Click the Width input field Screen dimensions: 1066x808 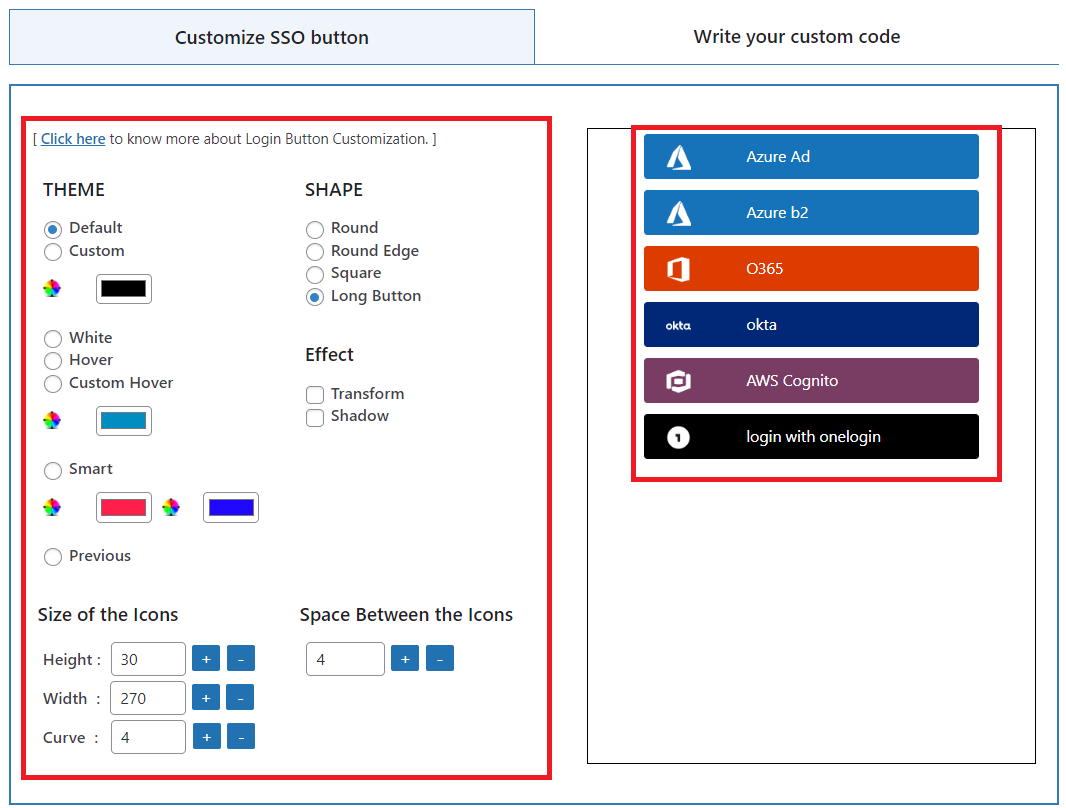coord(148,698)
